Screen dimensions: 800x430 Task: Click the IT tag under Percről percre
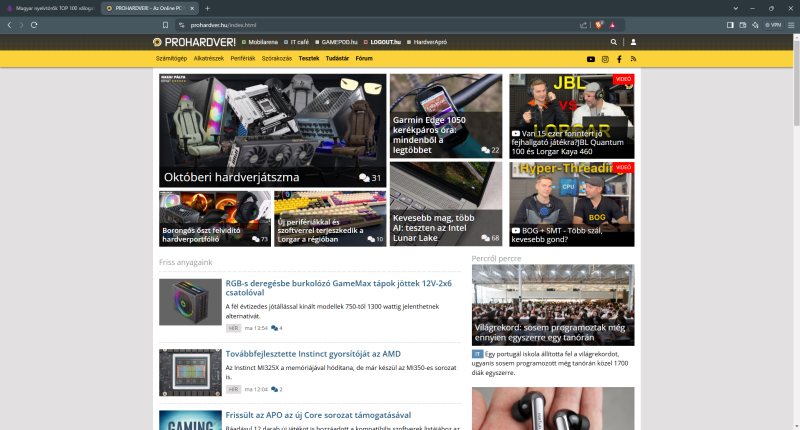point(478,354)
